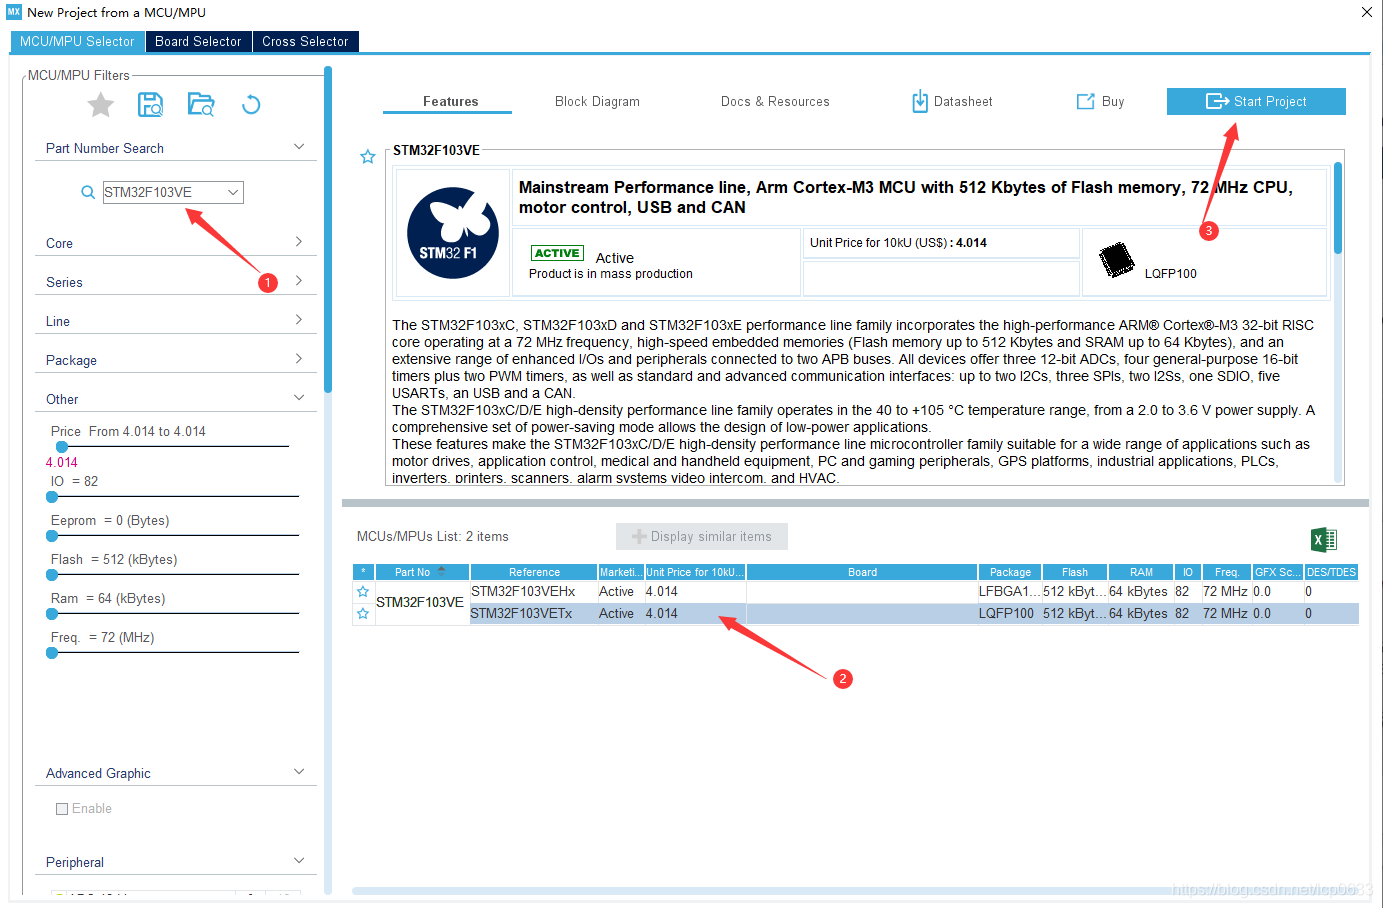
Task: Adjust the Ram slider handle
Action: 52,614
